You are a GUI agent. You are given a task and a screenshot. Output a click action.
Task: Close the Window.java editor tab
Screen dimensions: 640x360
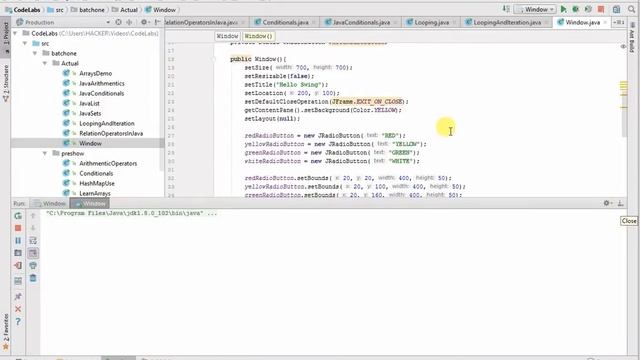[x=605, y=22]
